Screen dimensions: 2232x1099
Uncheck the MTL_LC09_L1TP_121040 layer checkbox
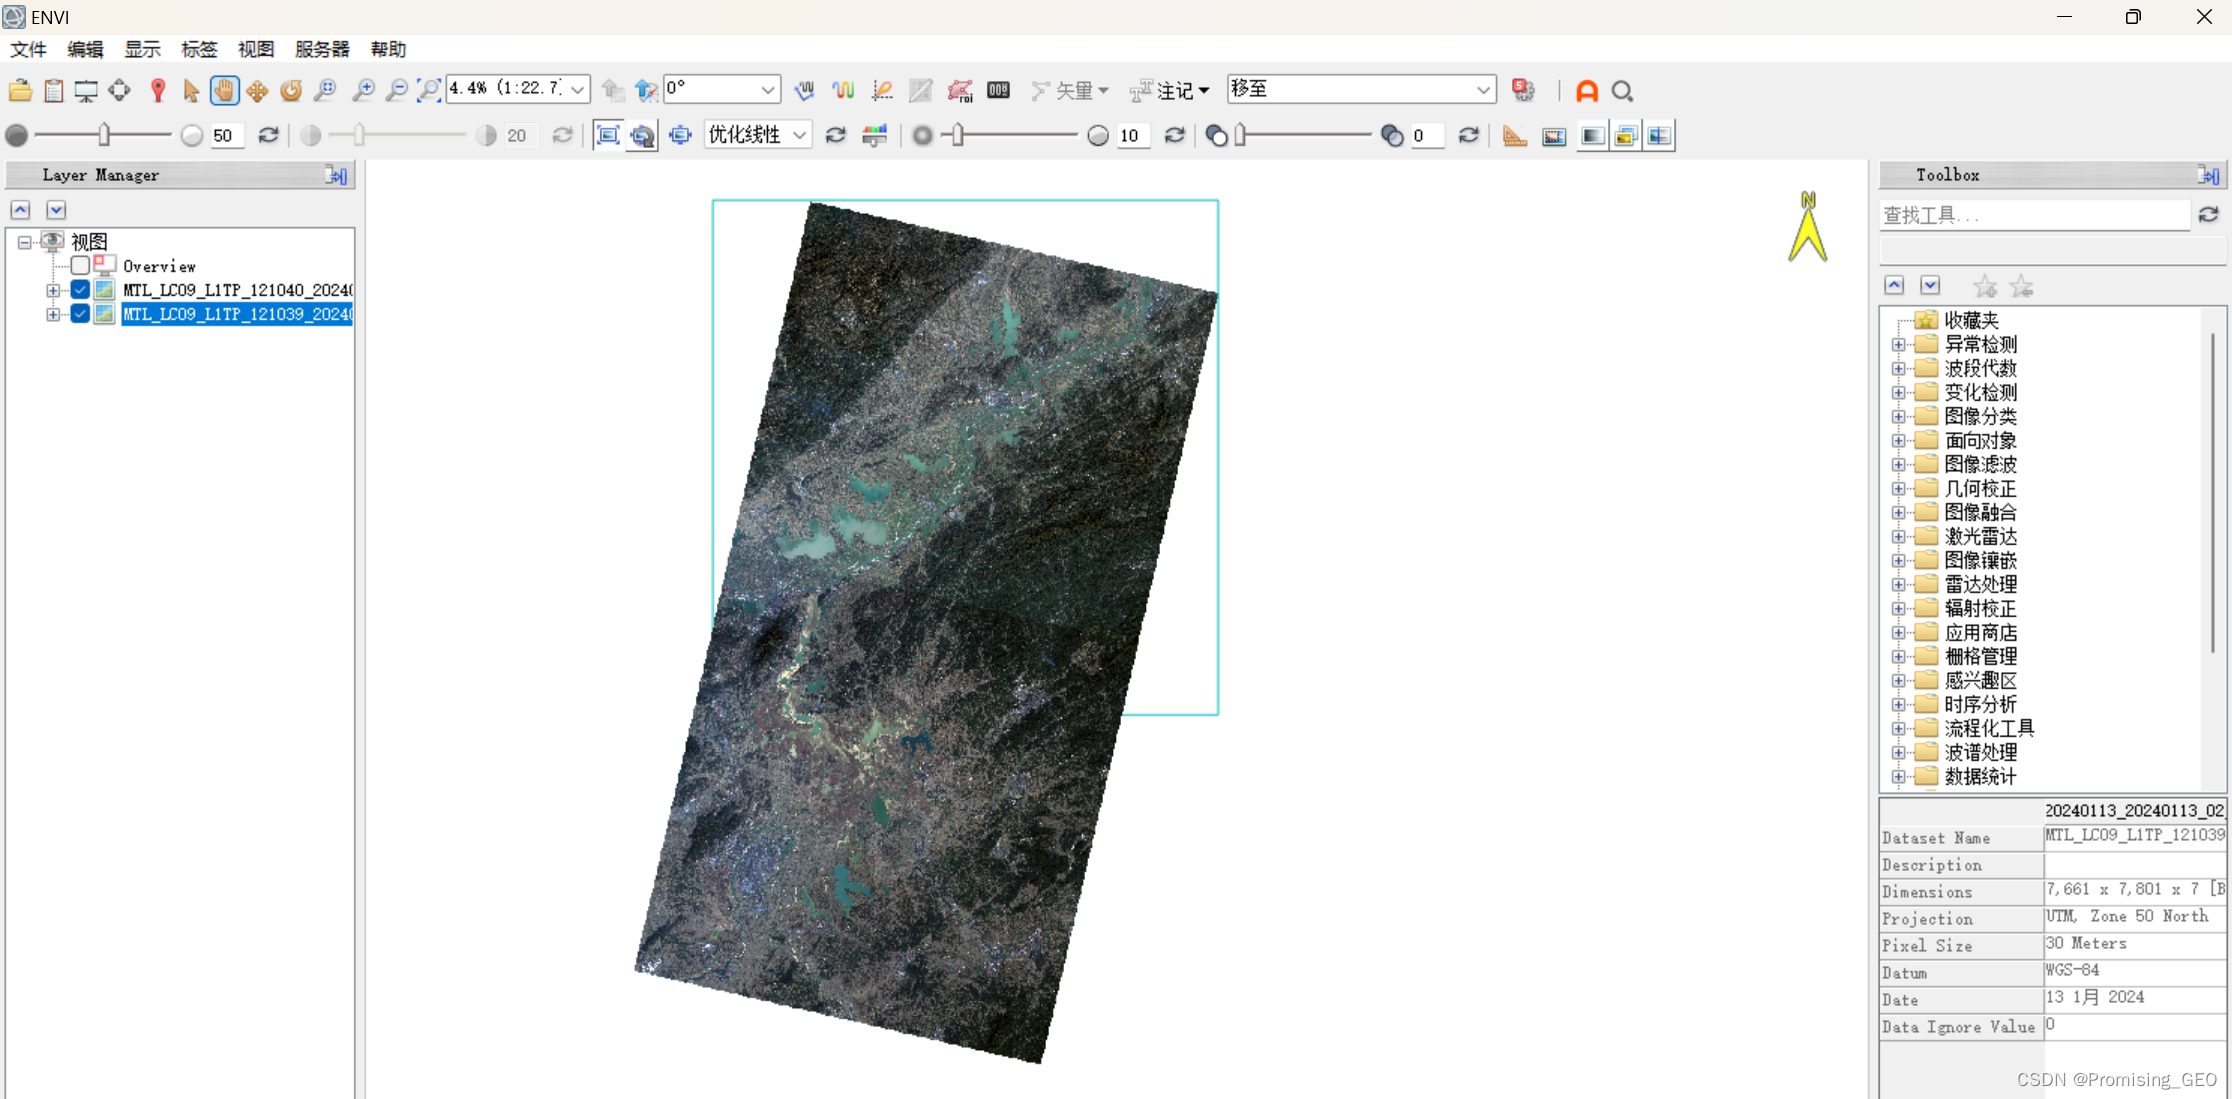tap(80, 290)
